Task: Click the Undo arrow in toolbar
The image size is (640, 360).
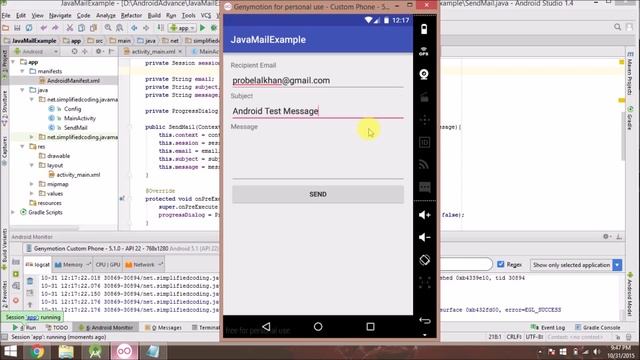Action: tap(44, 28)
